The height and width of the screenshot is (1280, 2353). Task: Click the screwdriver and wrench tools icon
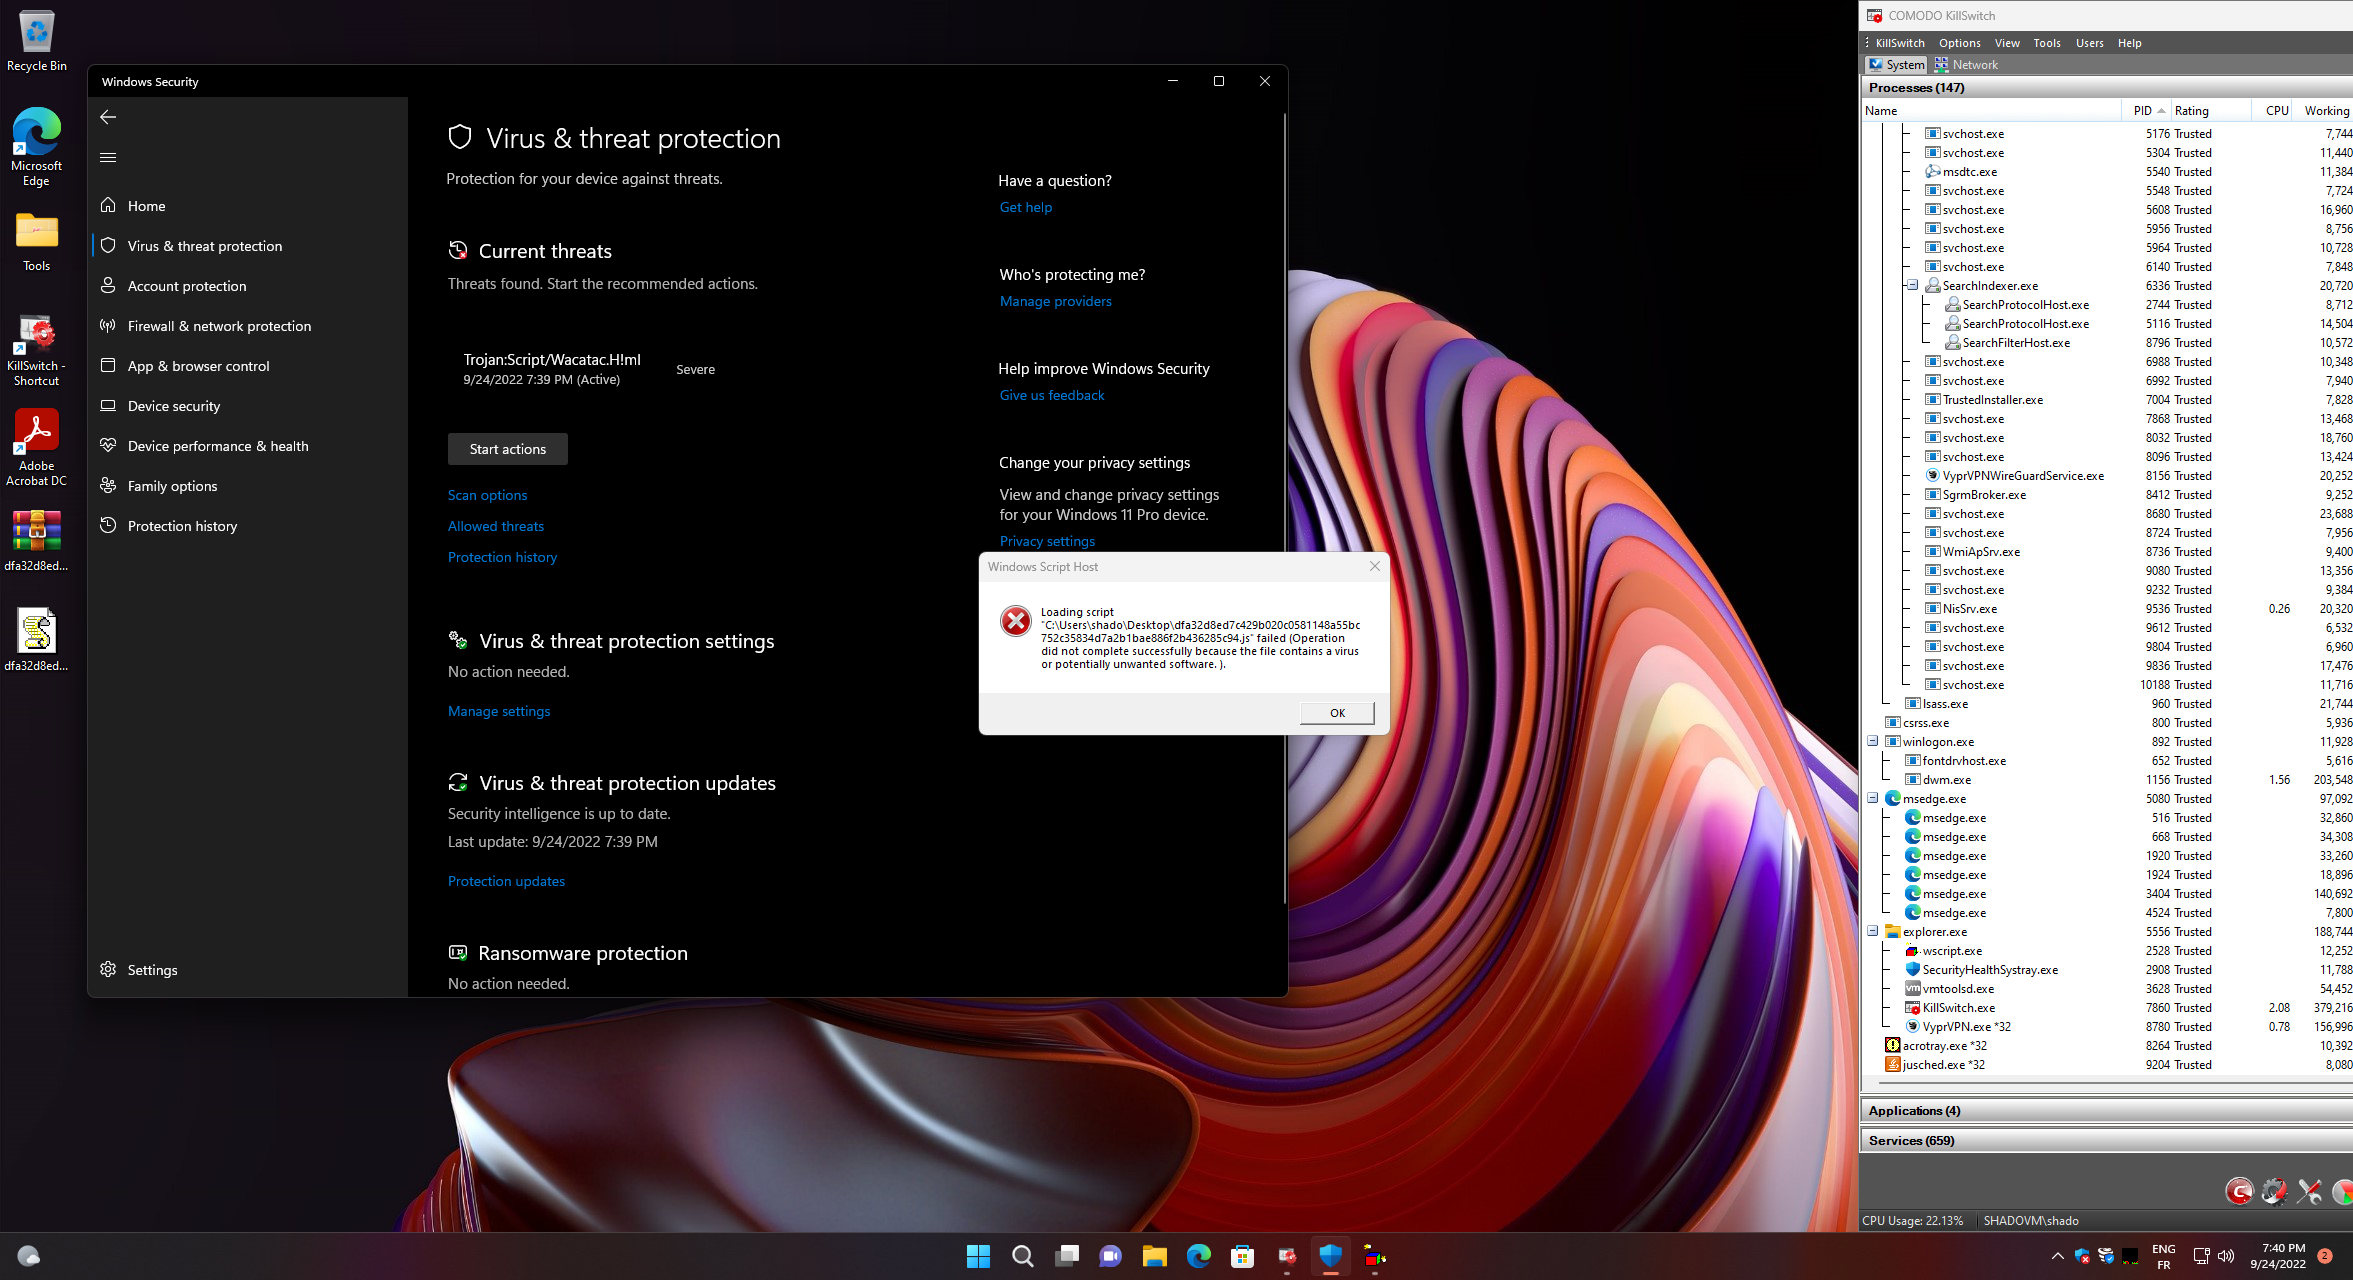[x=2309, y=1191]
